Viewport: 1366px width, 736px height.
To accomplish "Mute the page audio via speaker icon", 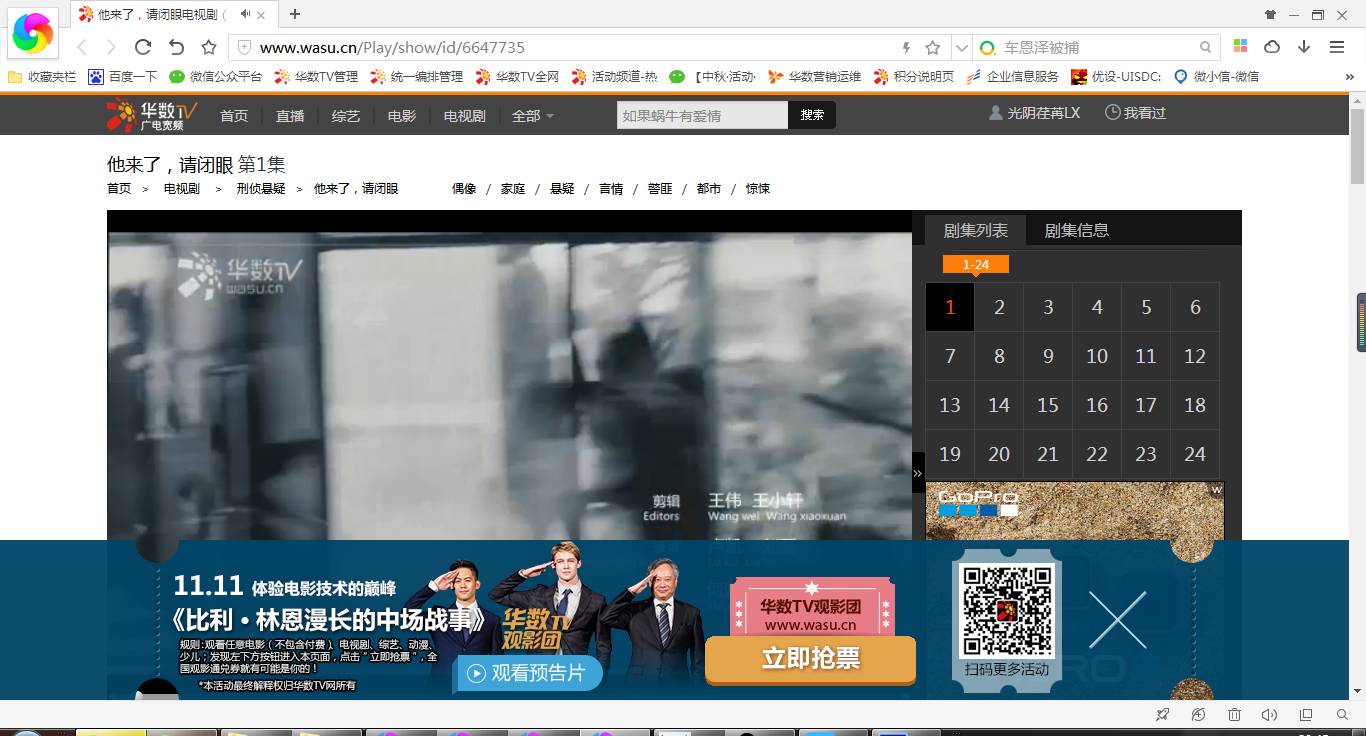I will point(1269,715).
